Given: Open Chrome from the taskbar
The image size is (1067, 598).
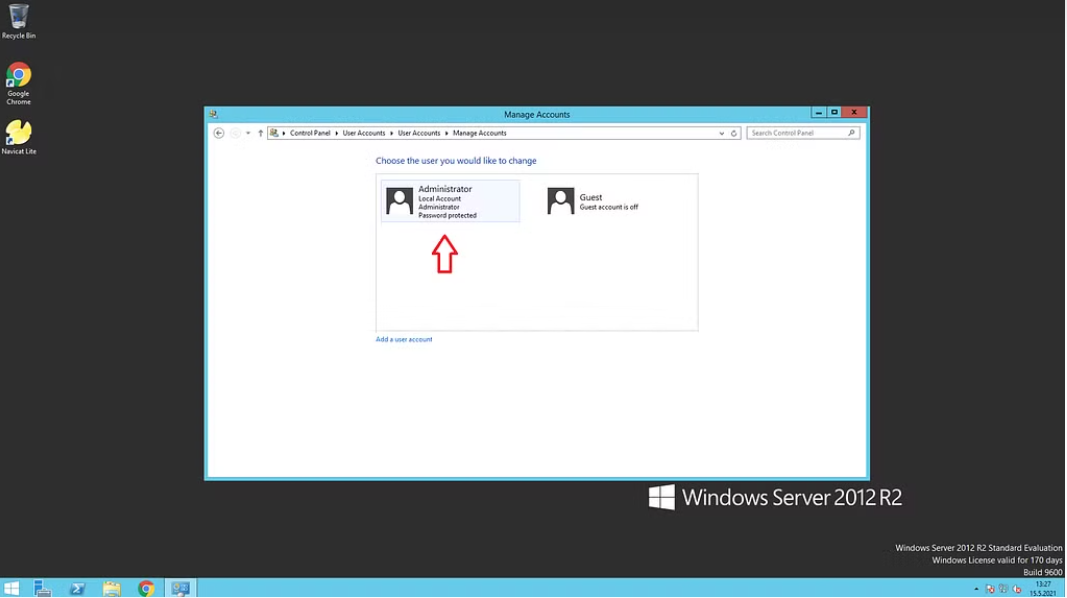Looking at the screenshot, I should click(x=146, y=588).
